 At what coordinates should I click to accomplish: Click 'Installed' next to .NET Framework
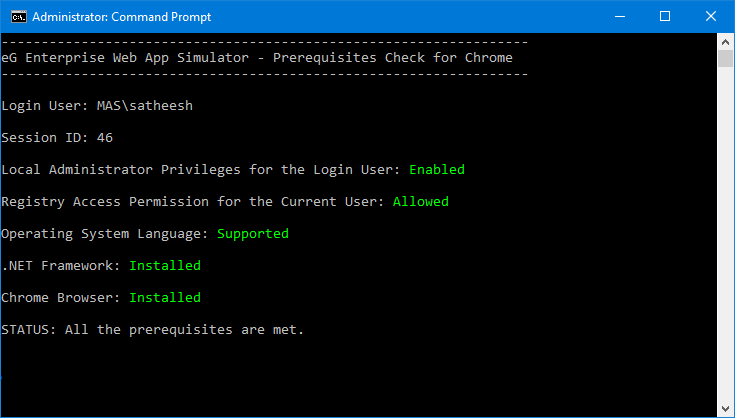click(x=165, y=266)
